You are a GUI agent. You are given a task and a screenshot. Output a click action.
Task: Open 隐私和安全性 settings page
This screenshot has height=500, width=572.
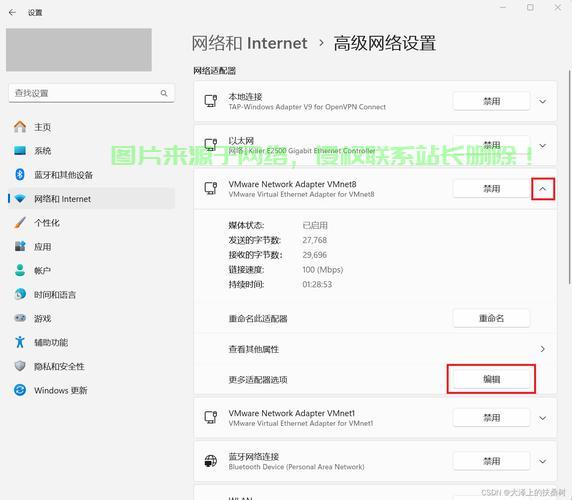tap(91, 366)
